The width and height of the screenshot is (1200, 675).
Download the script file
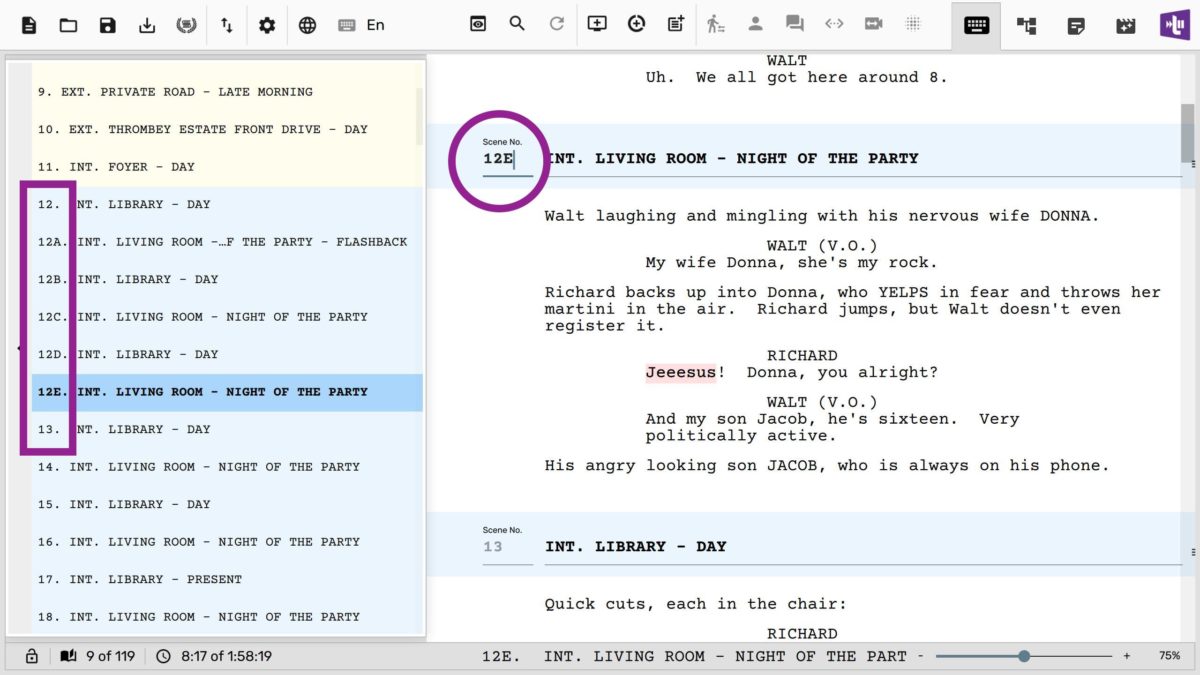(147, 25)
